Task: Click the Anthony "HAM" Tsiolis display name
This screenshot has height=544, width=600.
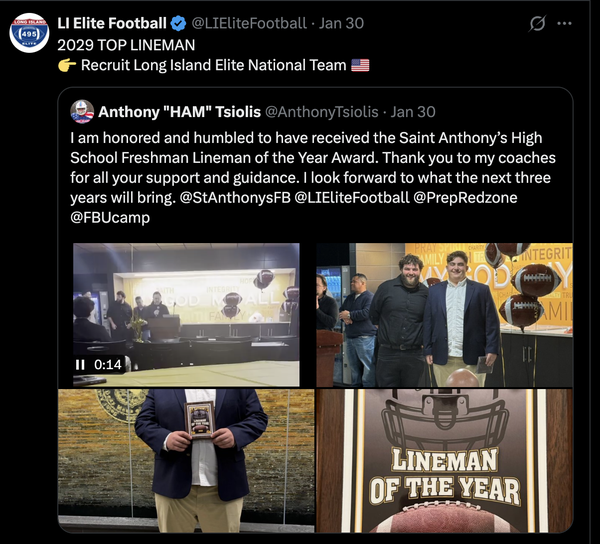Action: [x=179, y=112]
